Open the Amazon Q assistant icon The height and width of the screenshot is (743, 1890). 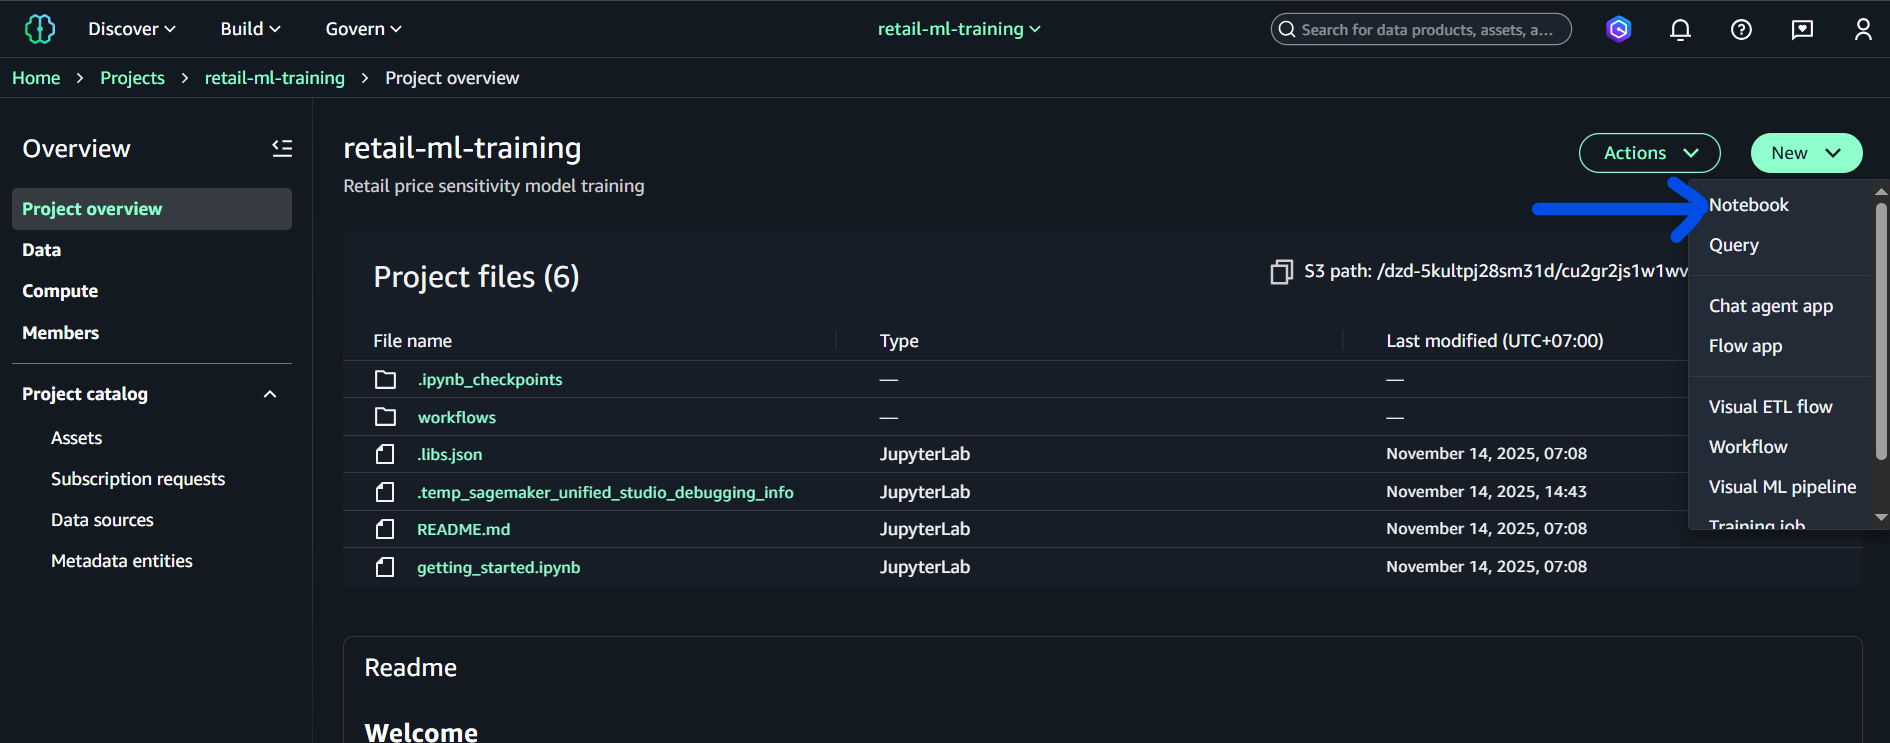[x=1619, y=29]
